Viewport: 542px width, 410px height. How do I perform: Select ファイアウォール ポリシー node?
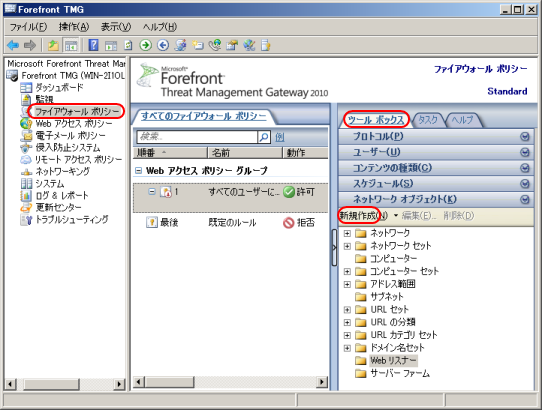click(77, 111)
